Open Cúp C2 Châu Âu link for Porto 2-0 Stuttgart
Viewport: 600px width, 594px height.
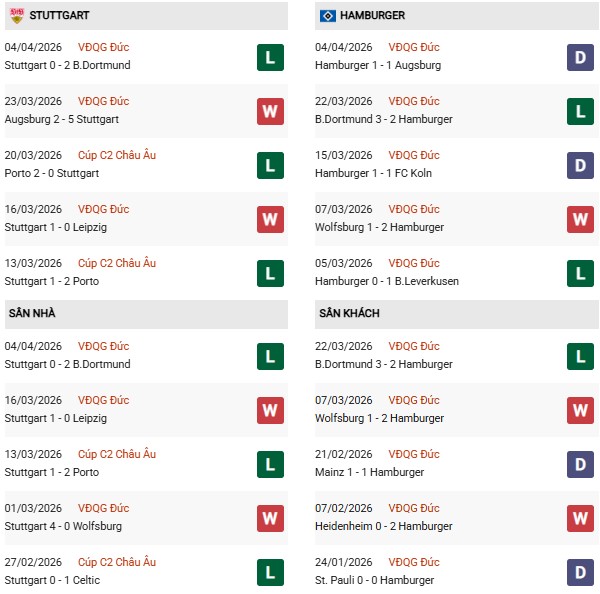[119, 155]
